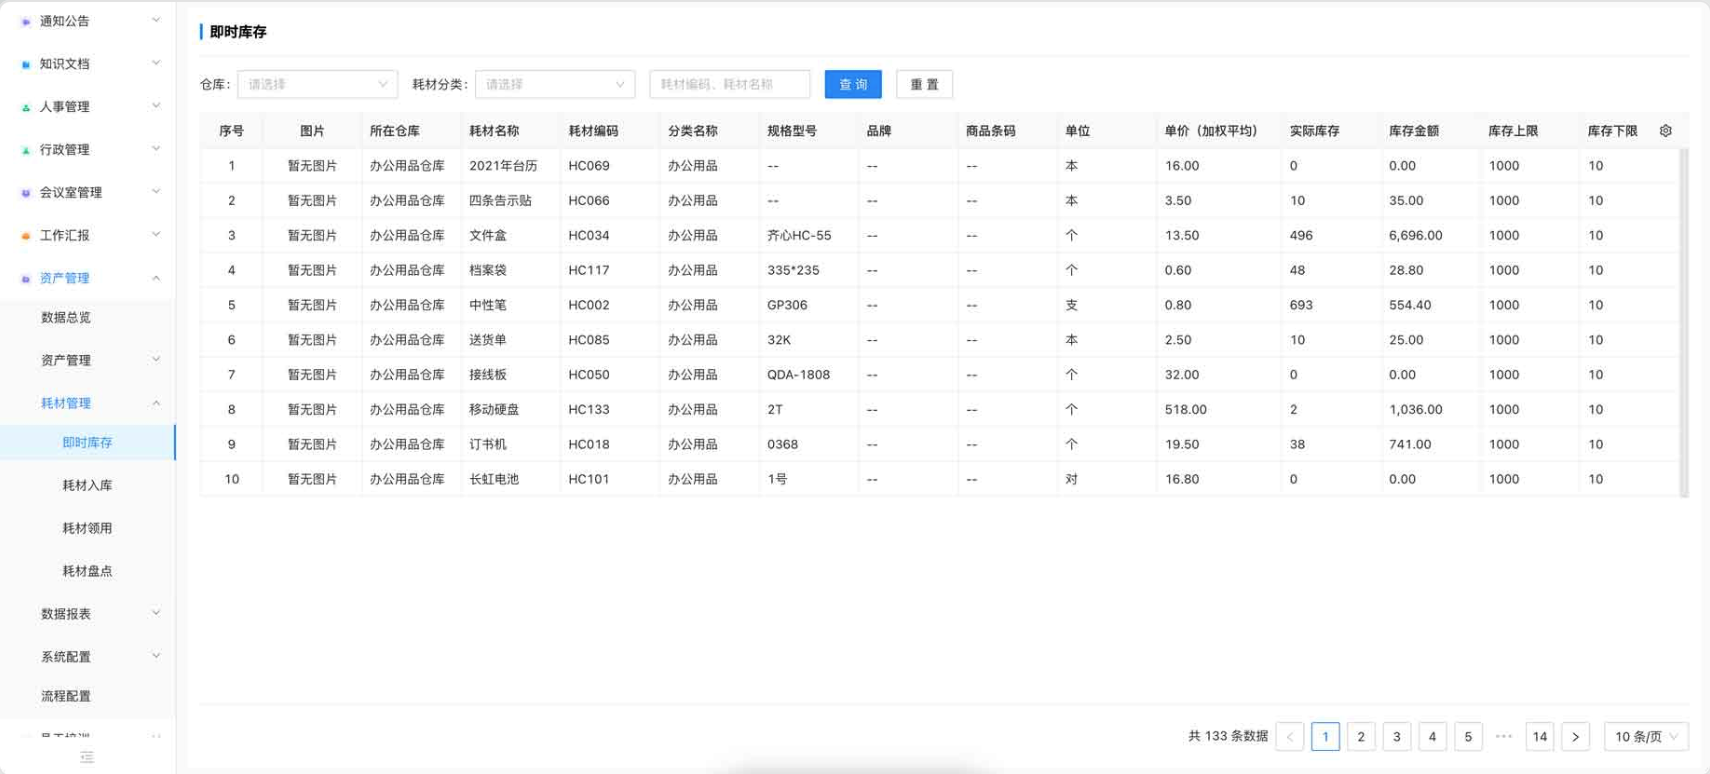The image size is (1710, 774).
Task: Open the 仓库 select dropdown
Action: click(x=317, y=85)
